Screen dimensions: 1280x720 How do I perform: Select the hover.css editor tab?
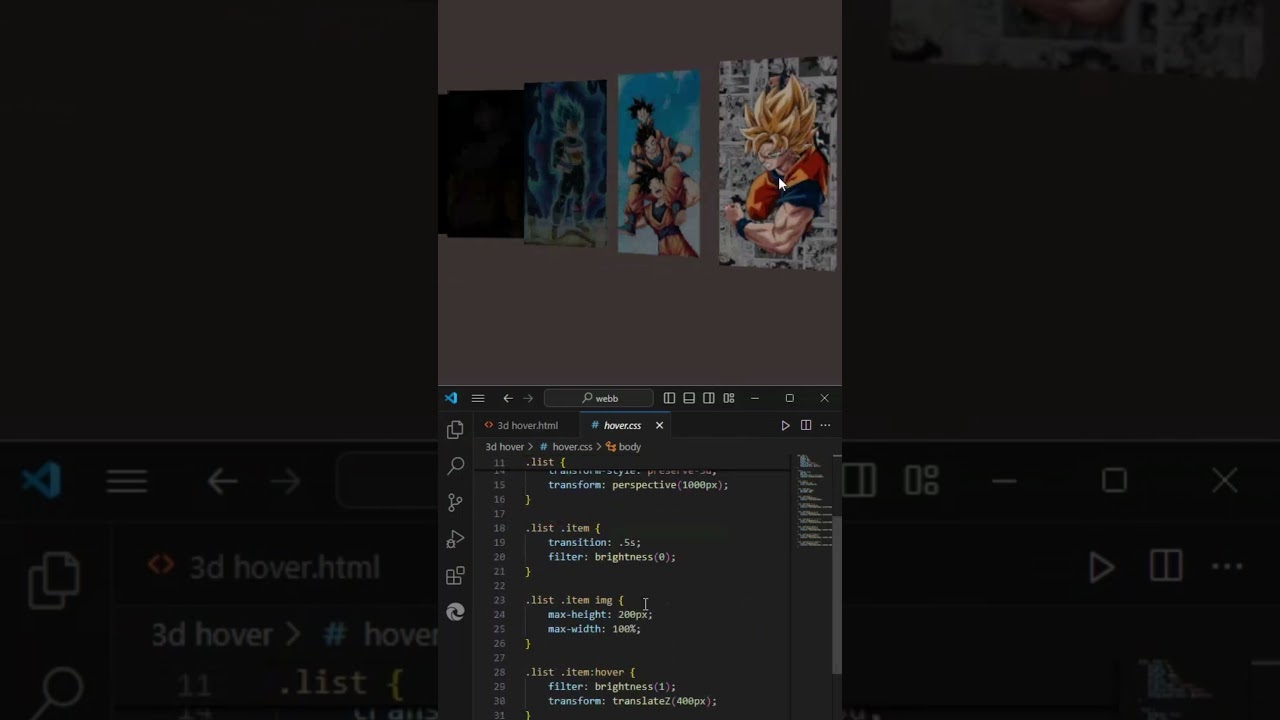pos(622,425)
